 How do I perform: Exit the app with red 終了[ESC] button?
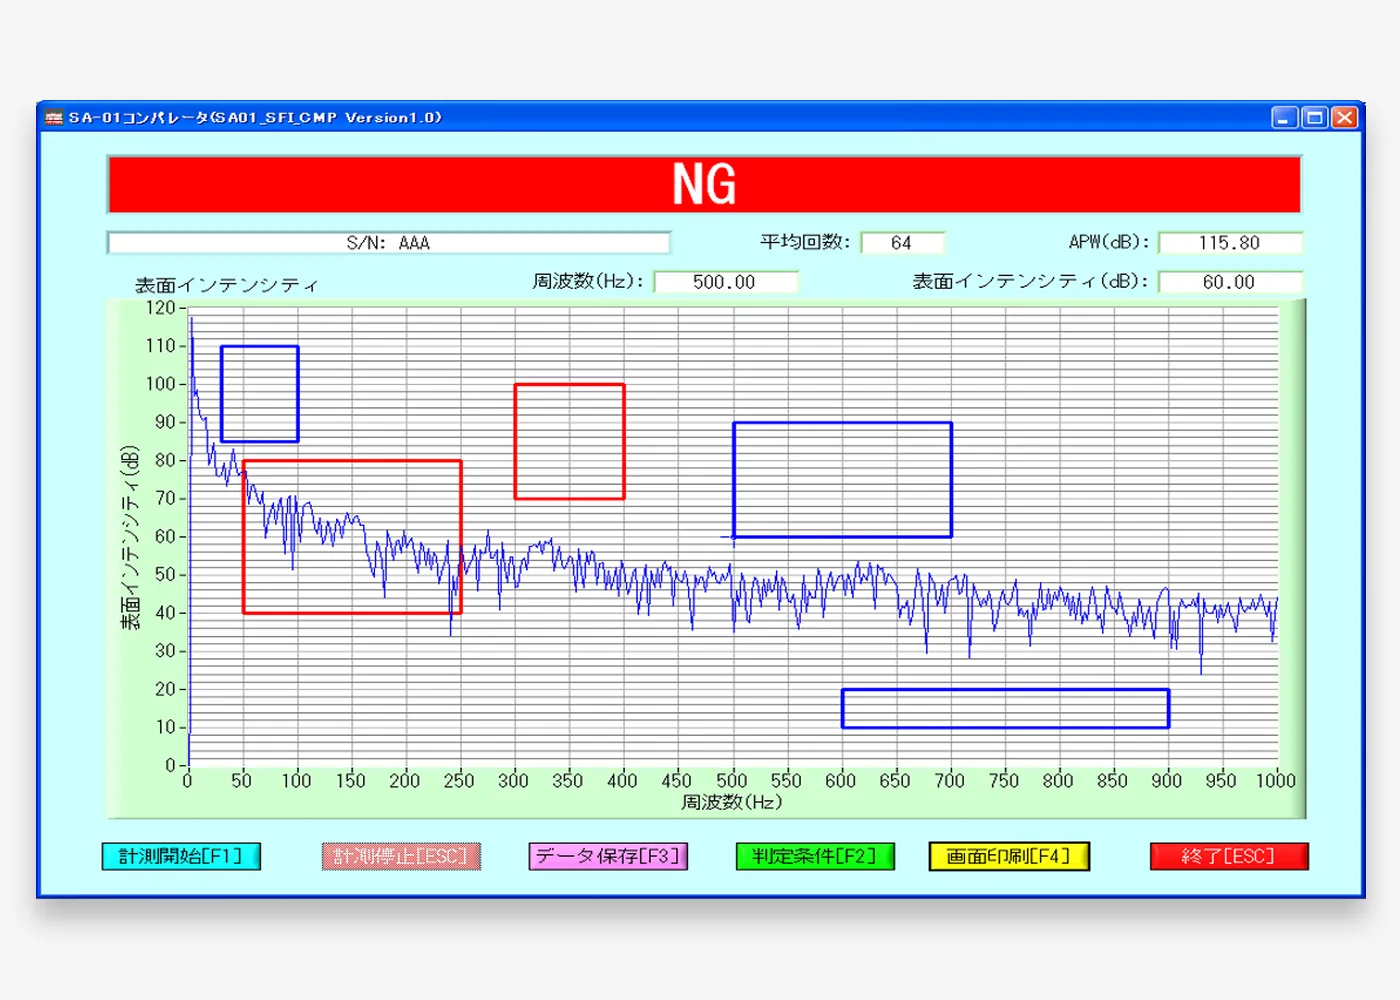click(x=1229, y=857)
